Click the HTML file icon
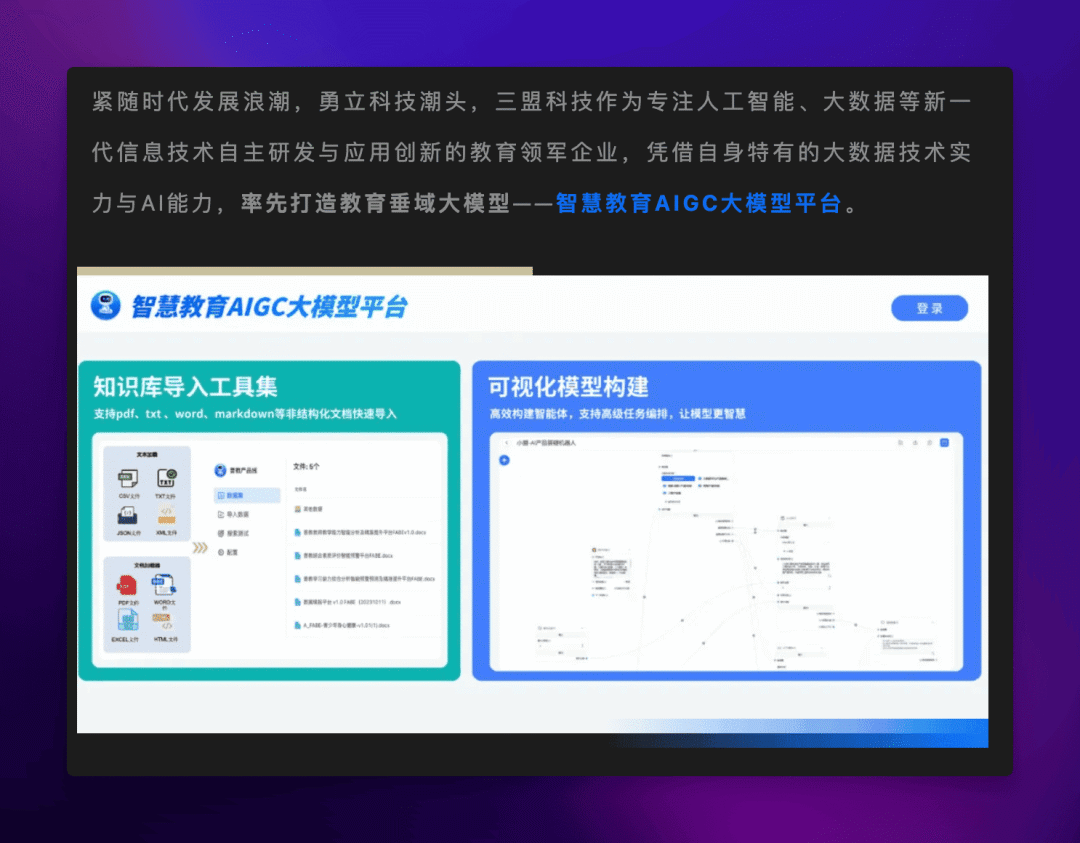This screenshot has height=843, width=1080. tap(163, 622)
